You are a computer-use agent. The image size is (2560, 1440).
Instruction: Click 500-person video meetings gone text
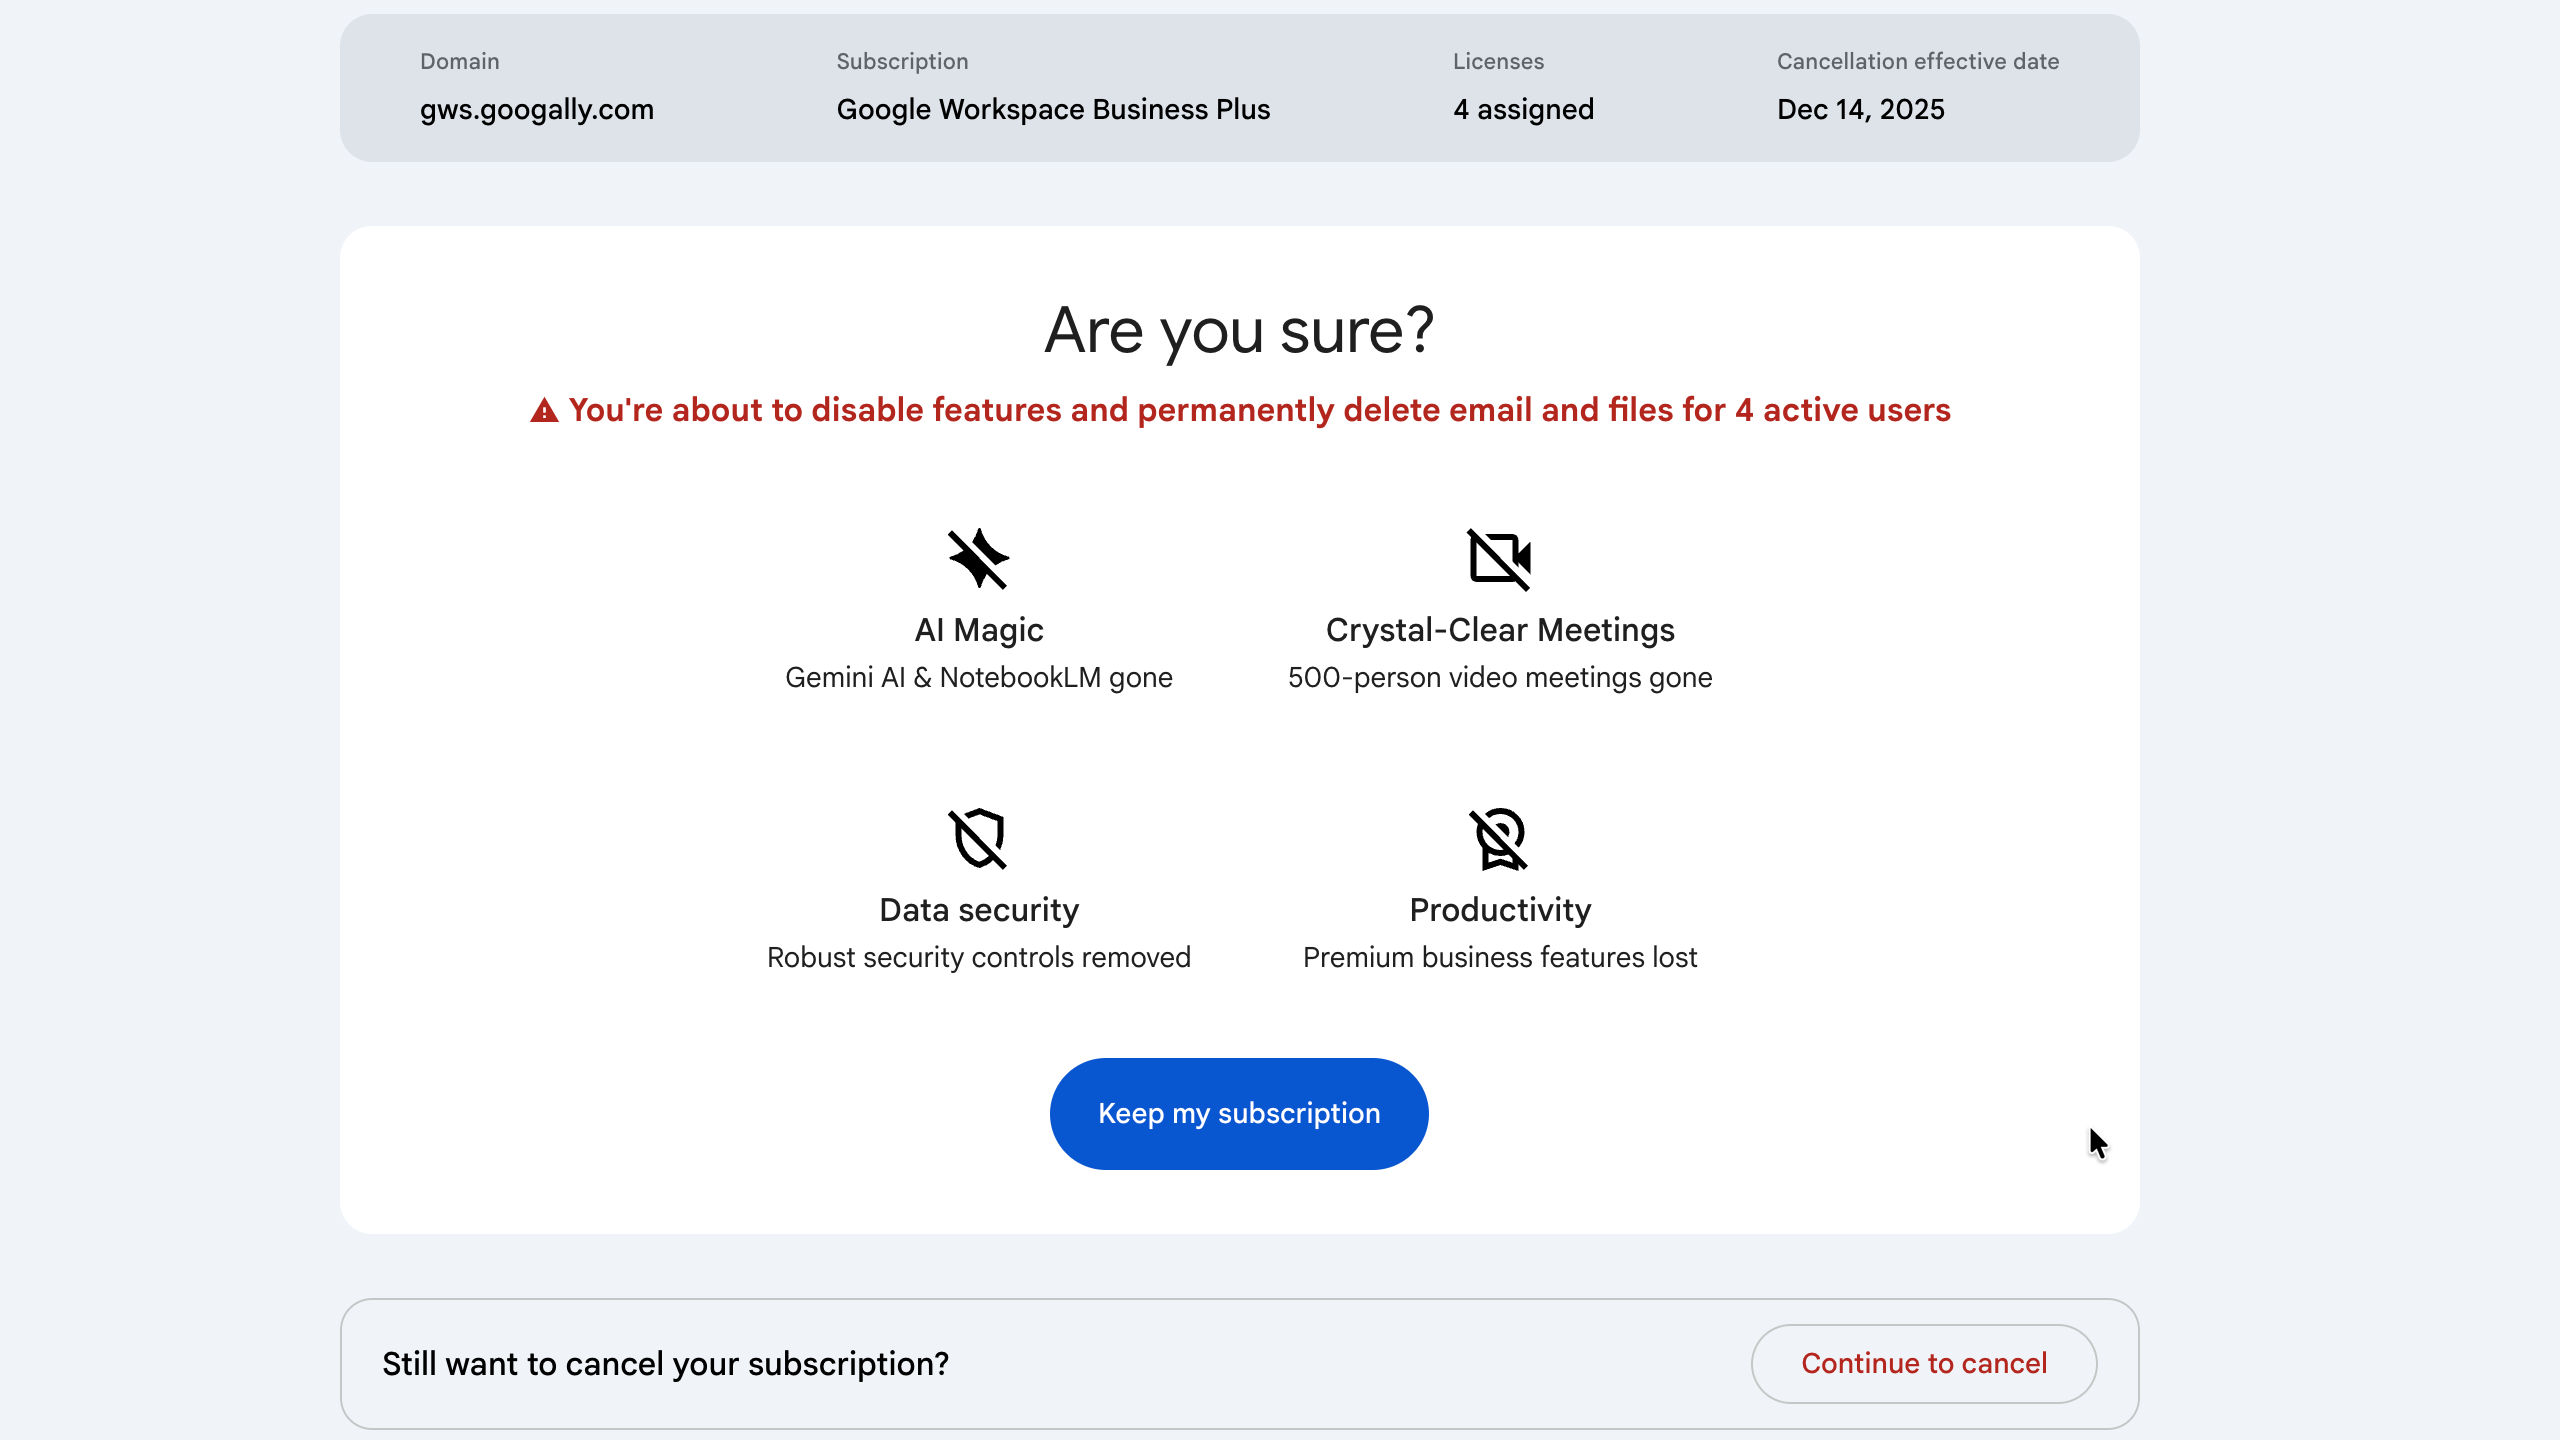click(x=1499, y=677)
